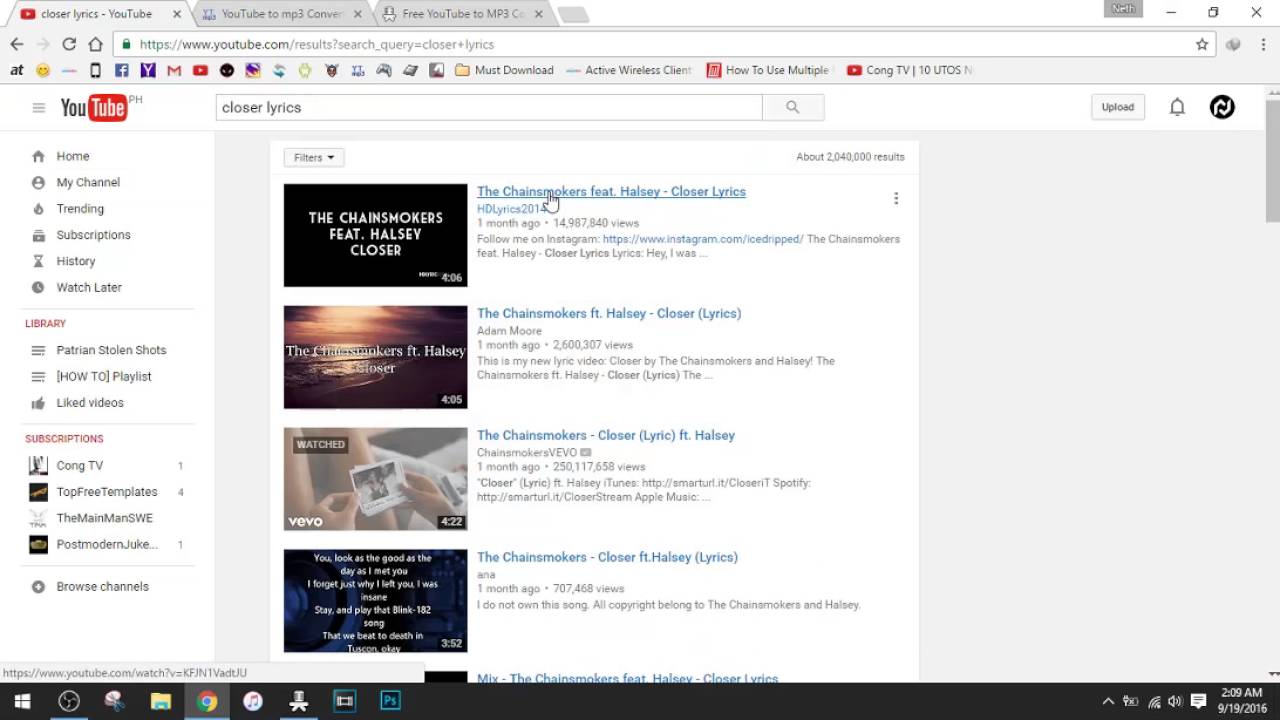Open the notifications bell
This screenshot has width=1280, height=720.
(x=1177, y=107)
